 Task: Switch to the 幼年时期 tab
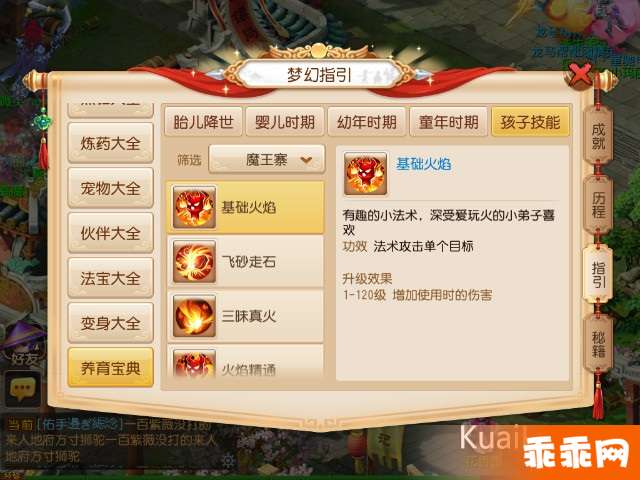point(367,122)
